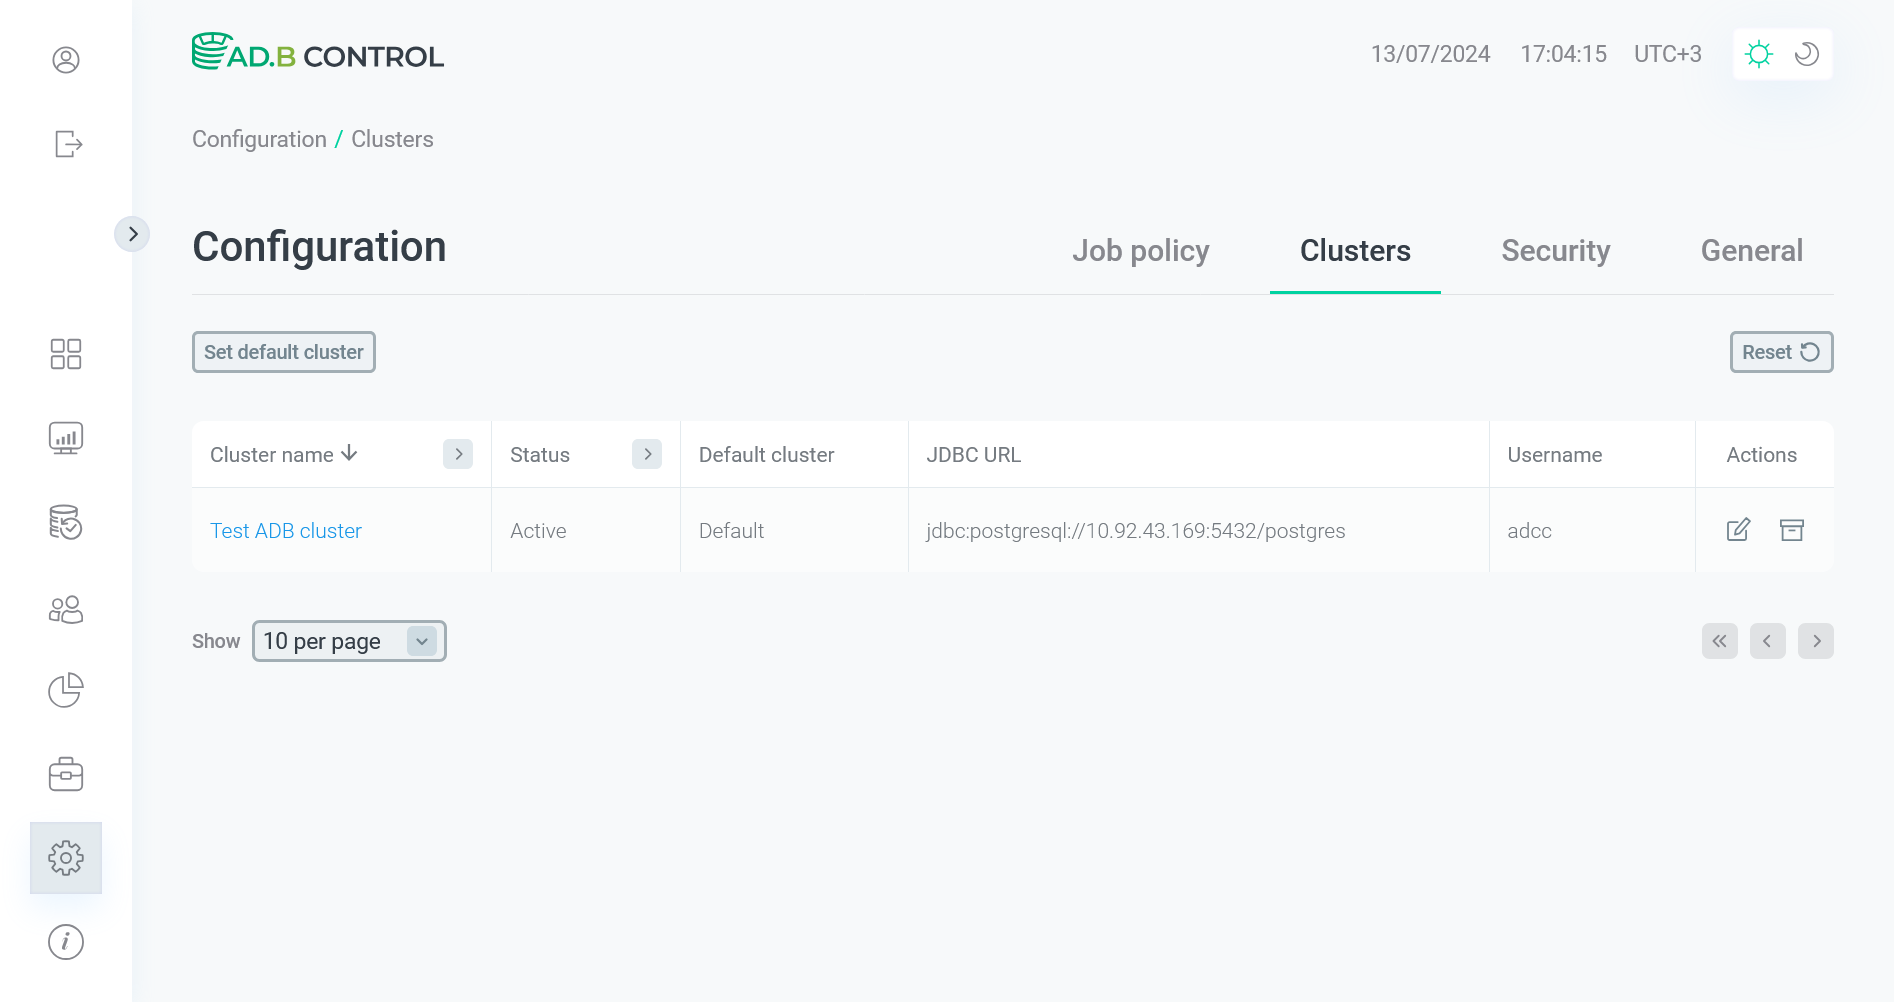Image resolution: width=1894 pixels, height=1002 pixels.
Task: Open the 10 per page dropdown
Action: [348, 641]
